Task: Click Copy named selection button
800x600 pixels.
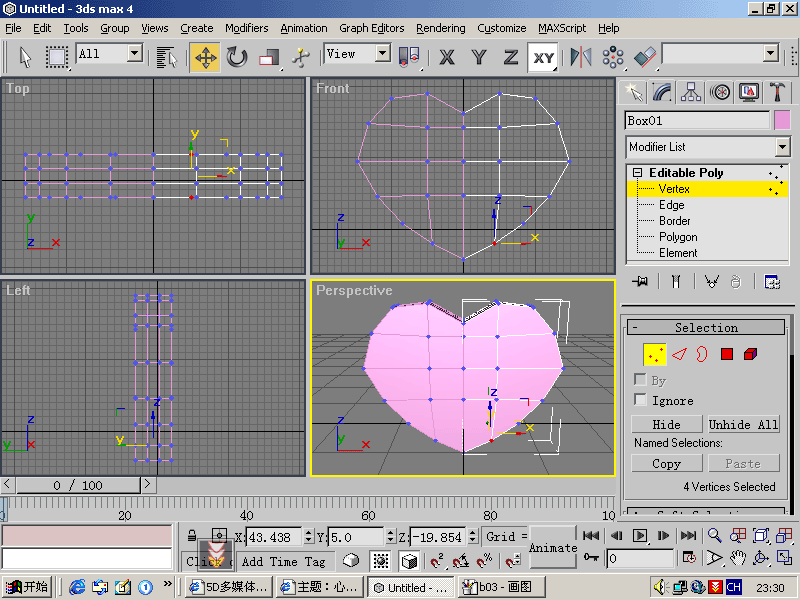Action: (x=666, y=464)
